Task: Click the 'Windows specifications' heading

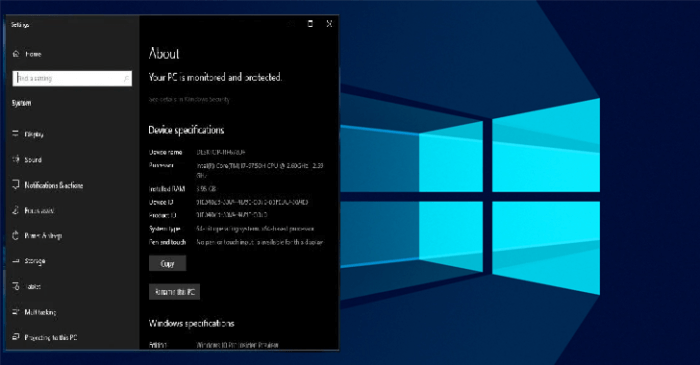Action: (x=192, y=324)
